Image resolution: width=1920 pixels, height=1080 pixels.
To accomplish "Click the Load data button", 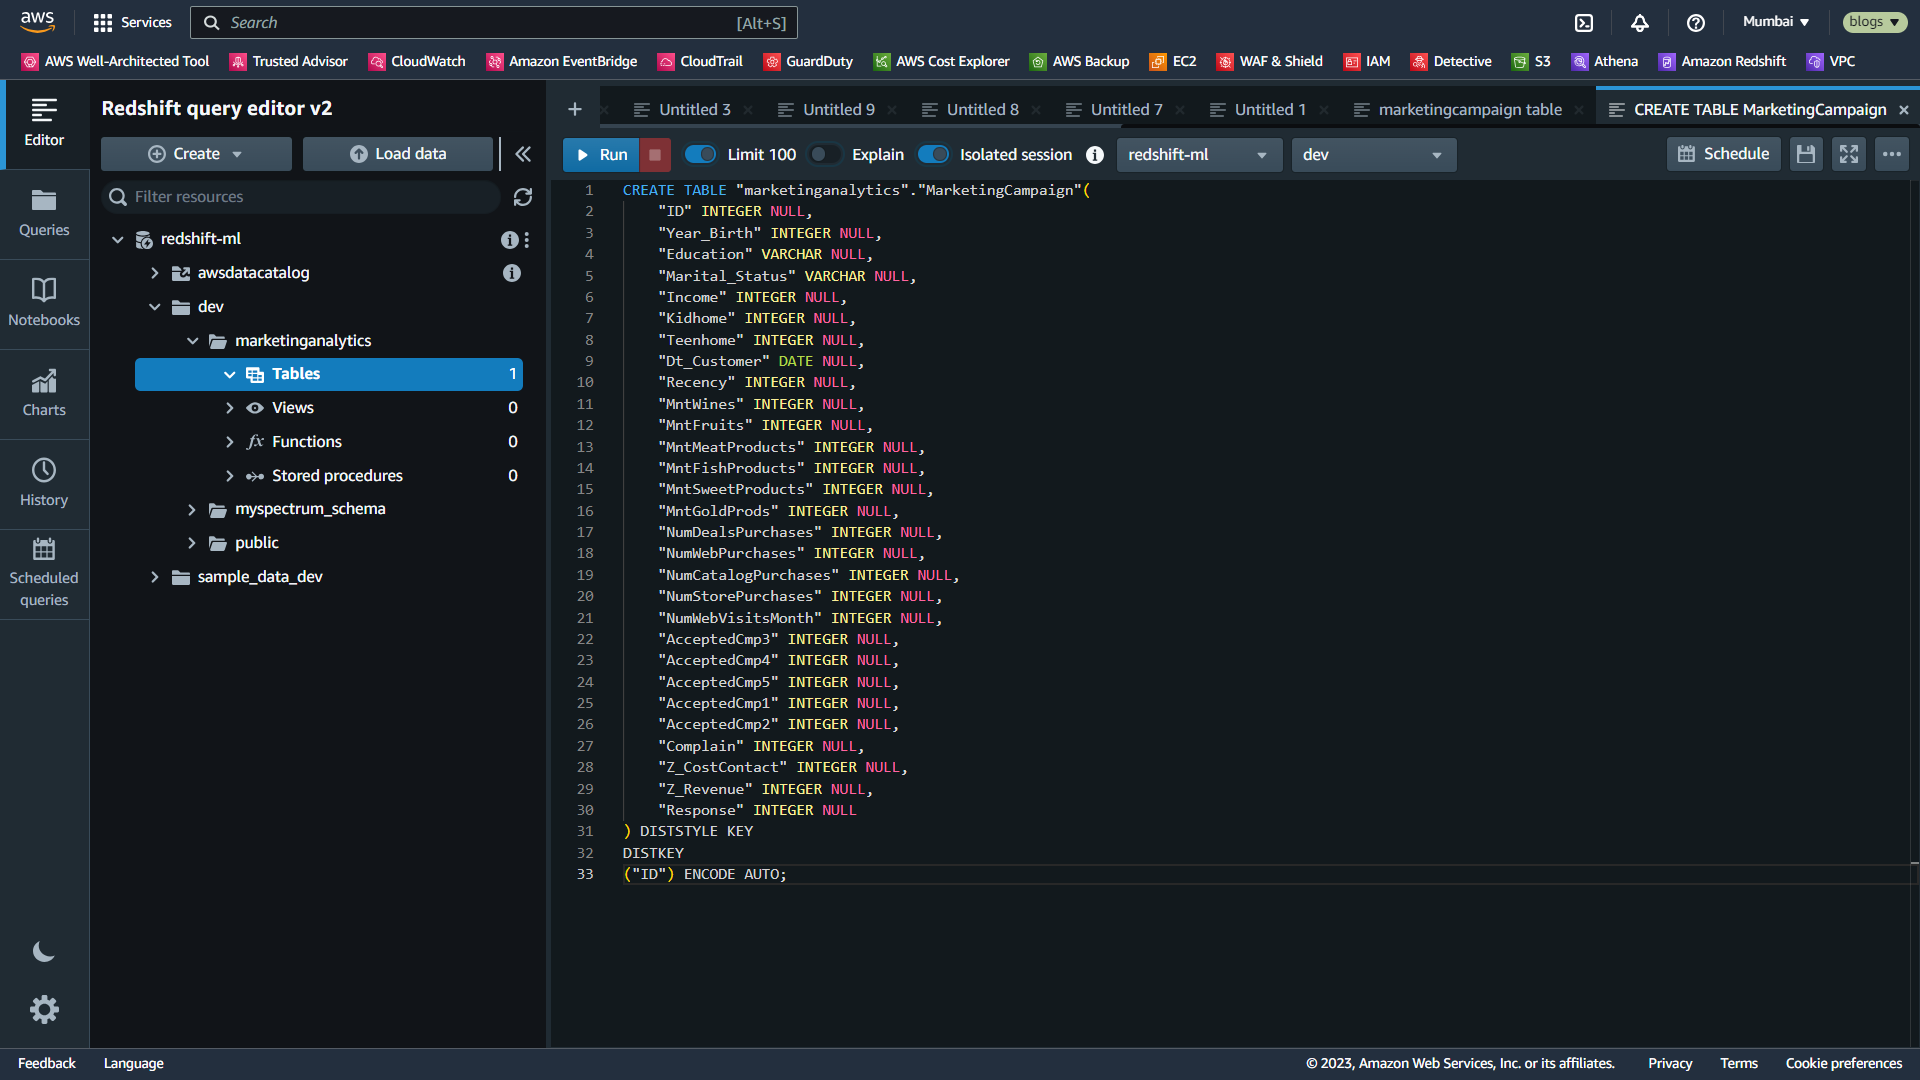I will (398, 154).
